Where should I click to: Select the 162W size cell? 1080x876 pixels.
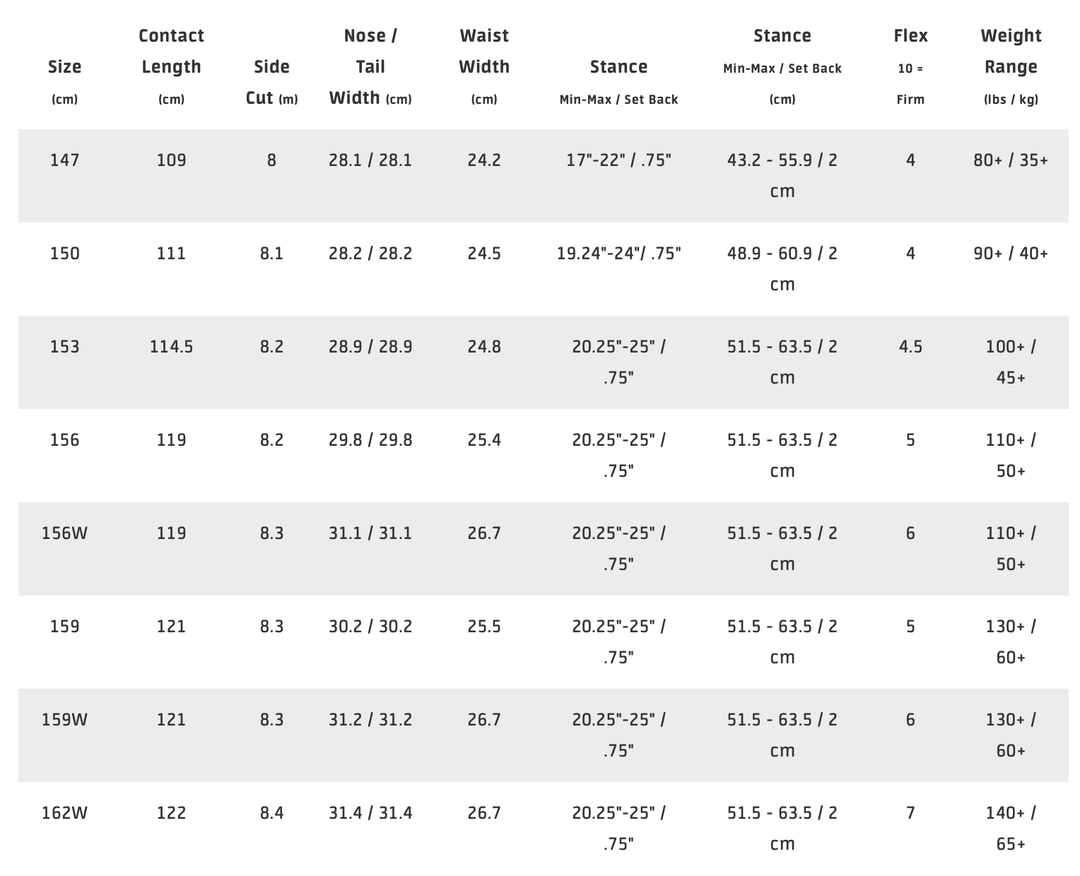click(x=65, y=813)
